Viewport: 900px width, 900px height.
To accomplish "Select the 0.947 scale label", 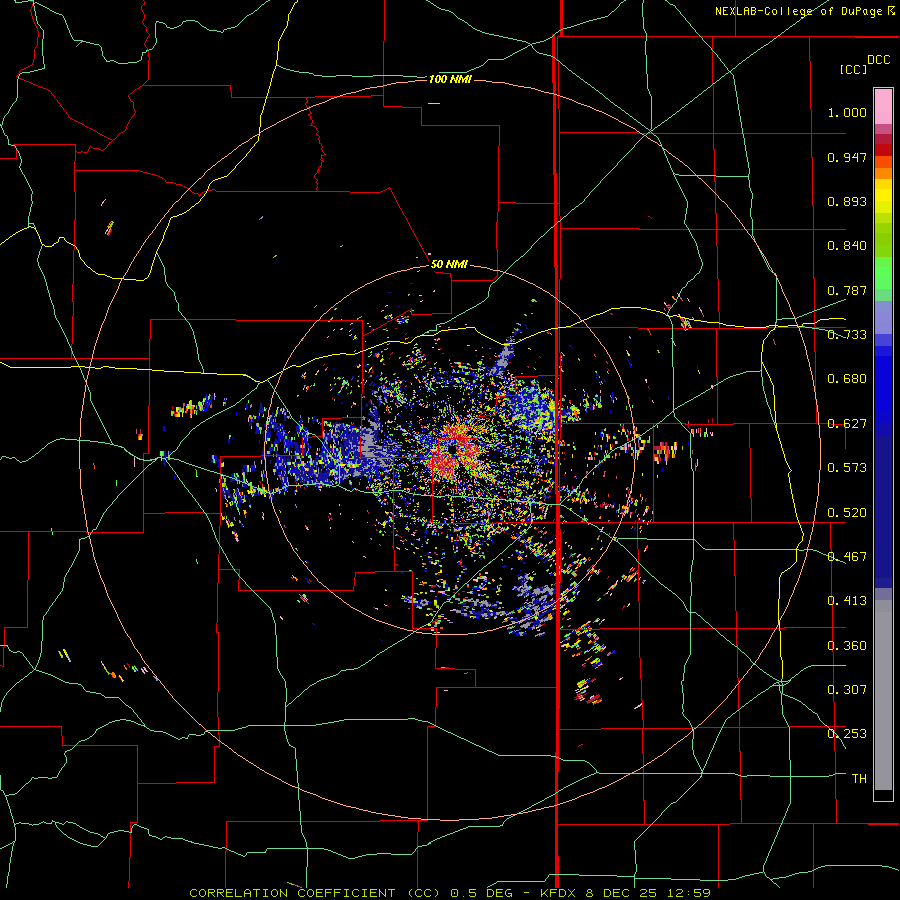I will [x=847, y=157].
